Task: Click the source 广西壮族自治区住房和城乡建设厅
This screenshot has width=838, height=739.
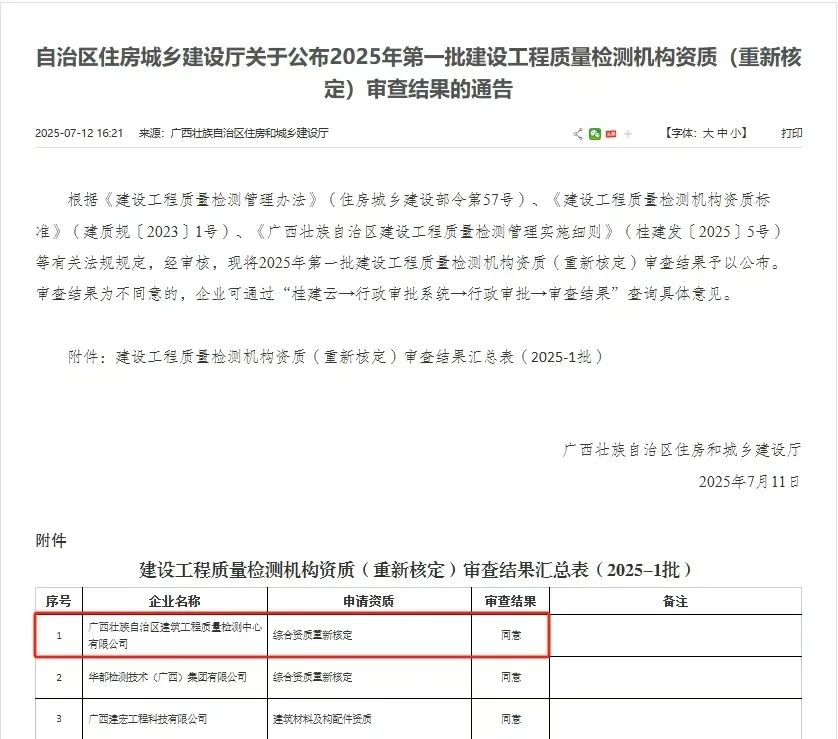Action: 249,133
